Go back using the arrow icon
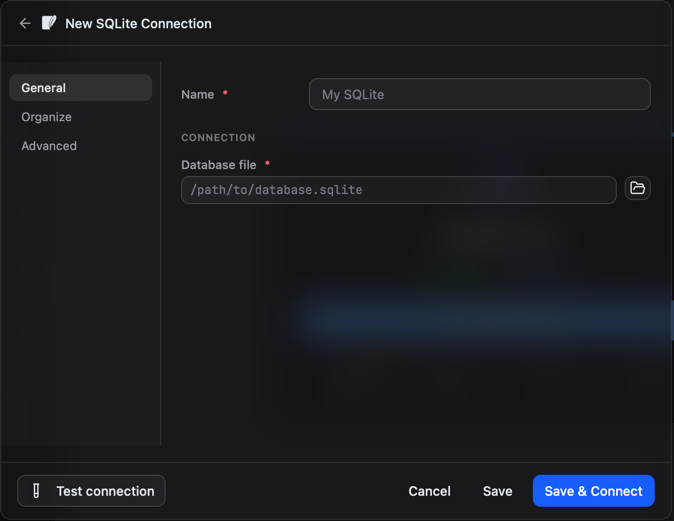Image resolution: width=674 pixels, height=521 pixels. (25, 23)
